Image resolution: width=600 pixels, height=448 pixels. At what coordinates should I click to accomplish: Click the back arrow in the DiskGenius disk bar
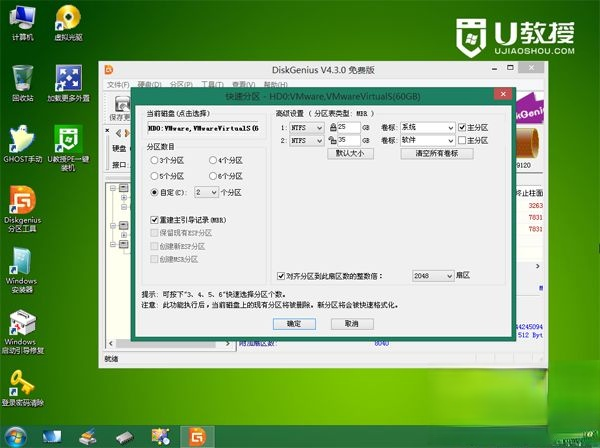pyautogui.click(x=118, y=133)
